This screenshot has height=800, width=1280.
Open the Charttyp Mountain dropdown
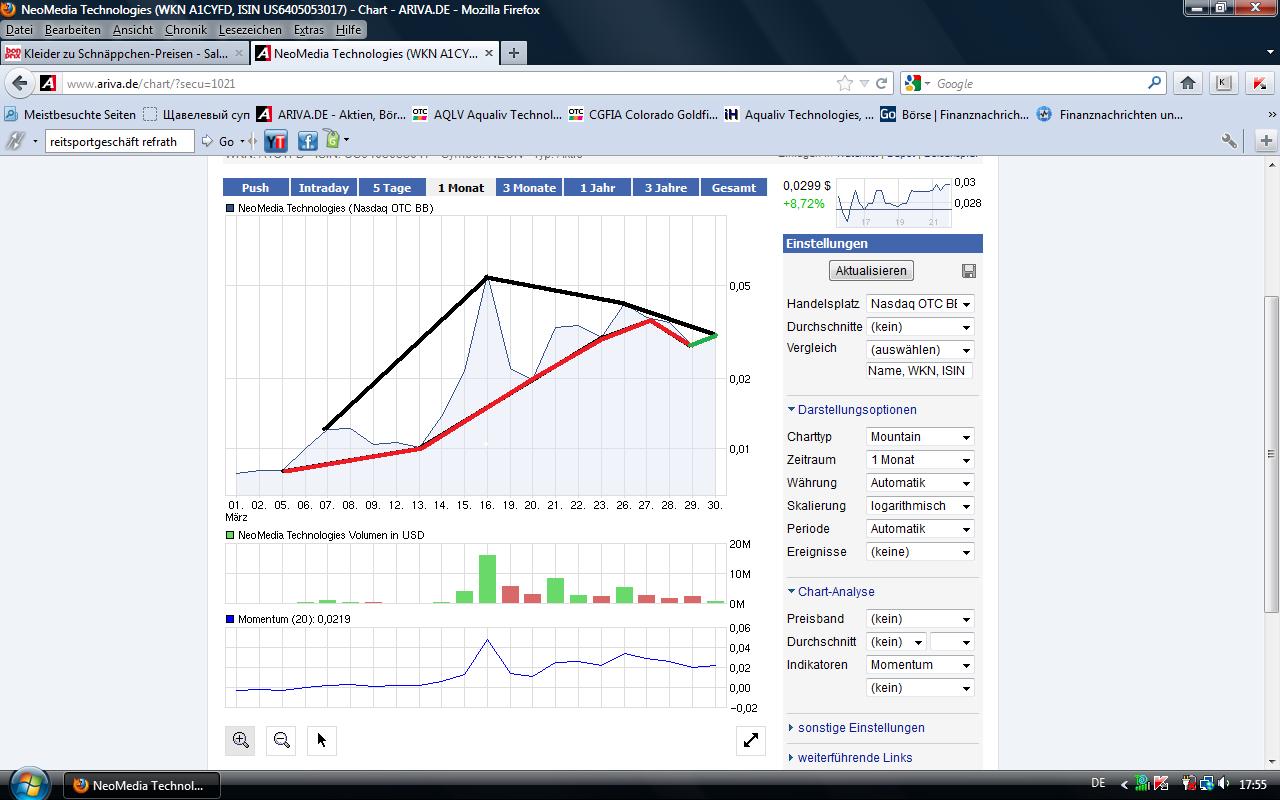[920, 437]
